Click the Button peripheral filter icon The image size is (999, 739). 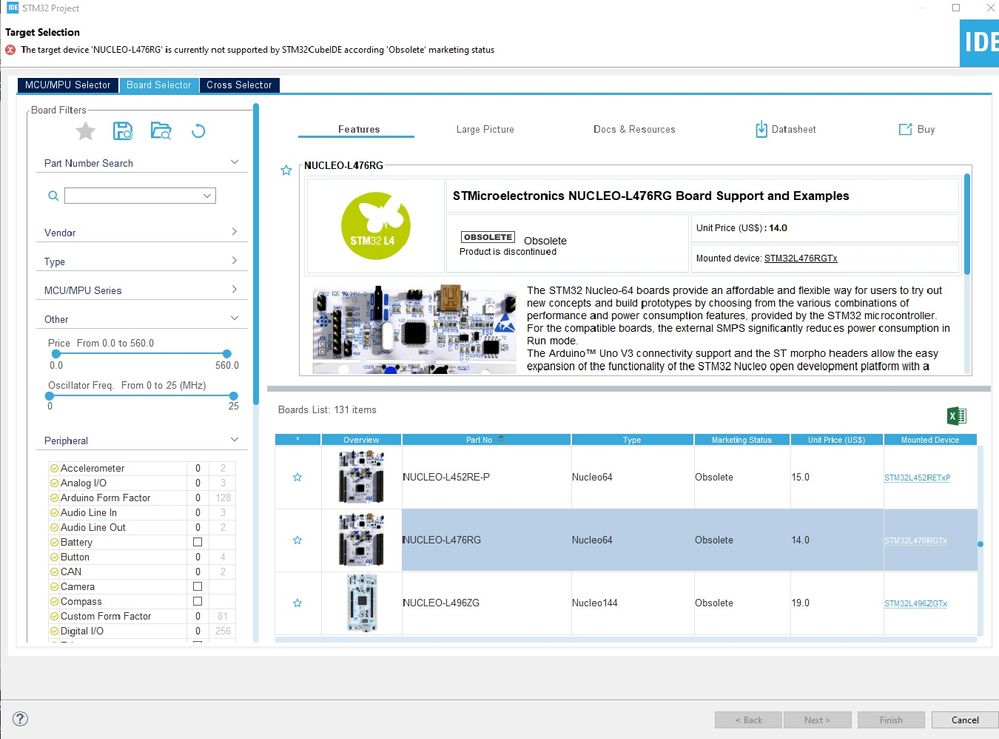(54, 557)
